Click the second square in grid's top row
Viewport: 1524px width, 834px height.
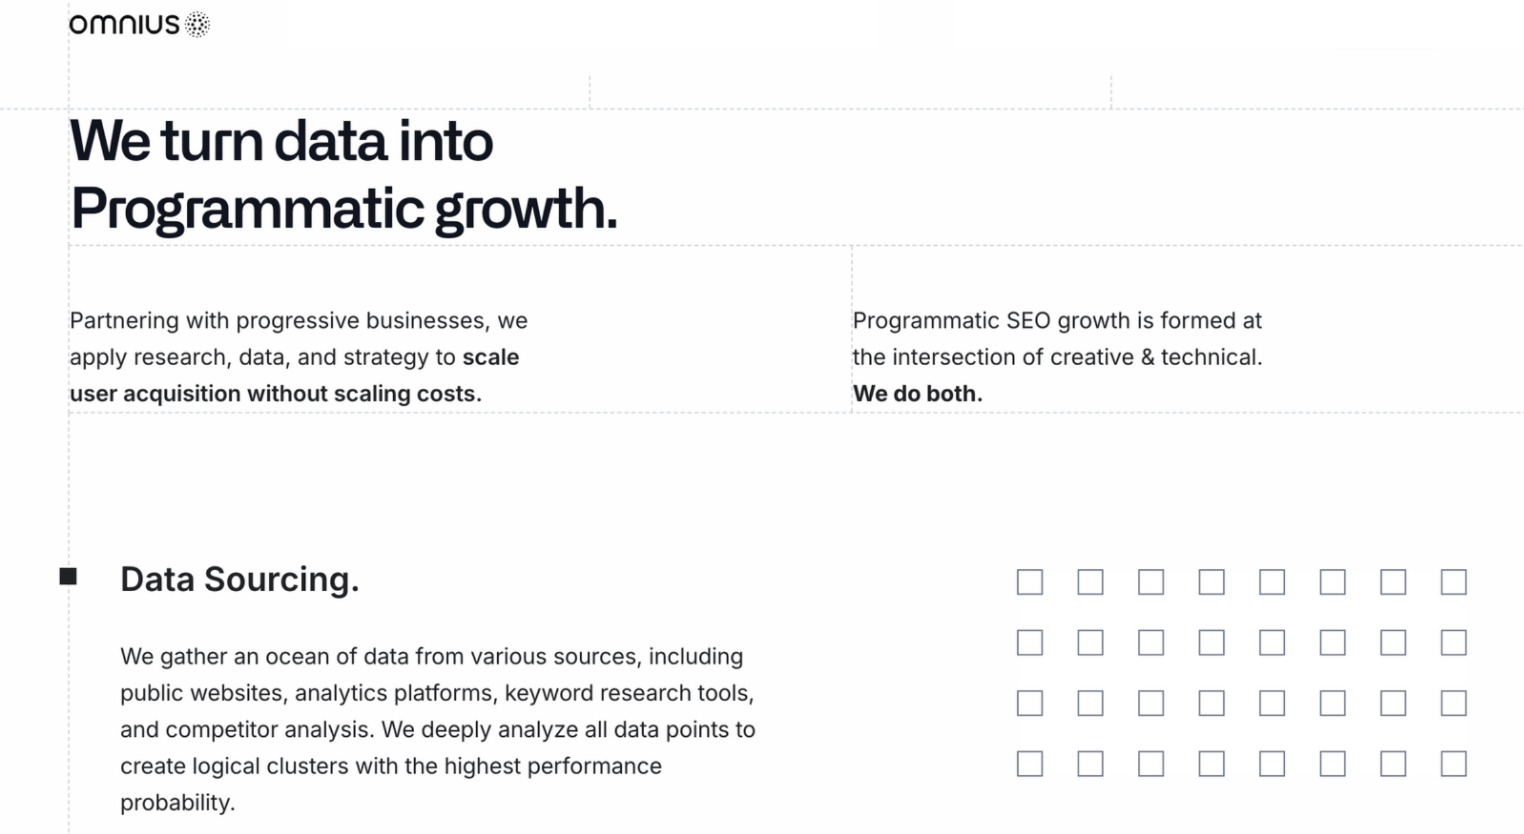click(x=1090, y=582)
